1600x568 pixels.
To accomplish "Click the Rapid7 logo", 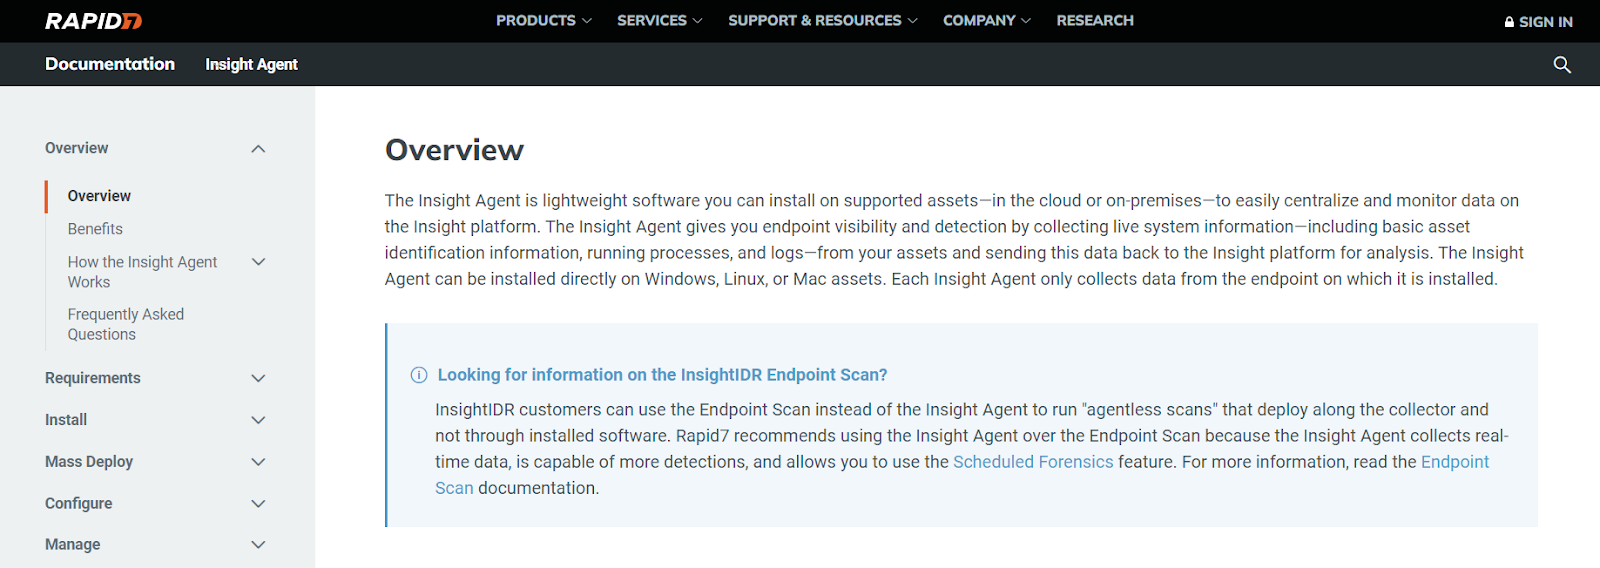I will click(x=94, y=21).
